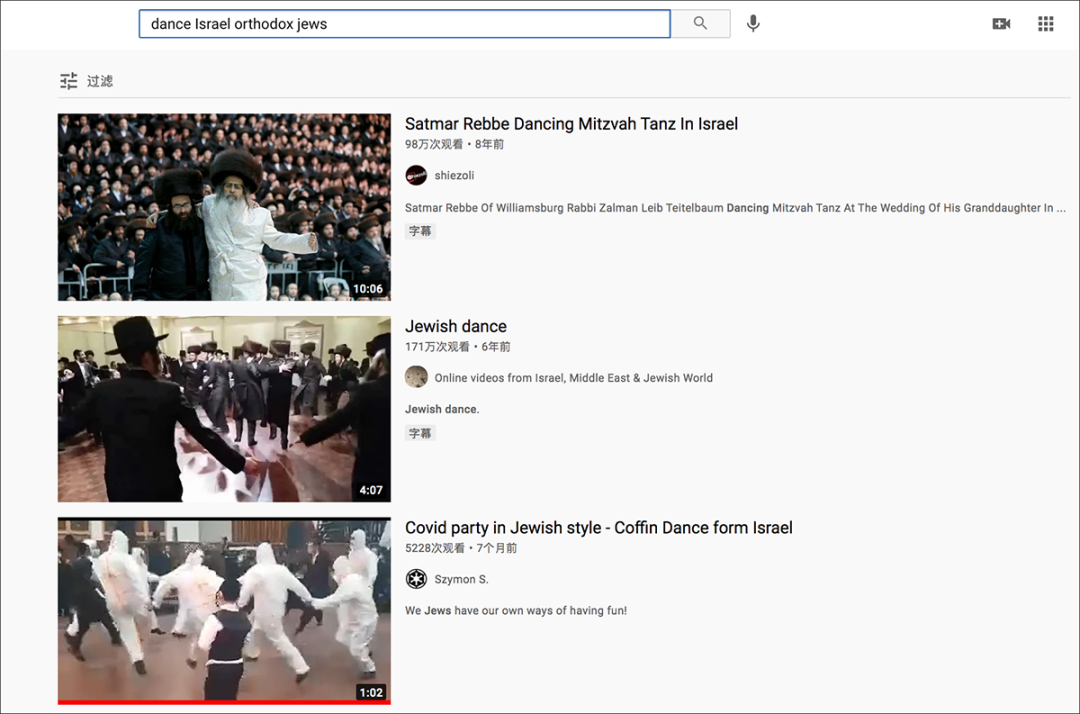1080x714 pixels.
Task: Open the Jewish dance video thumbnail
Action: pyautogui.click(x=224, y=409)
